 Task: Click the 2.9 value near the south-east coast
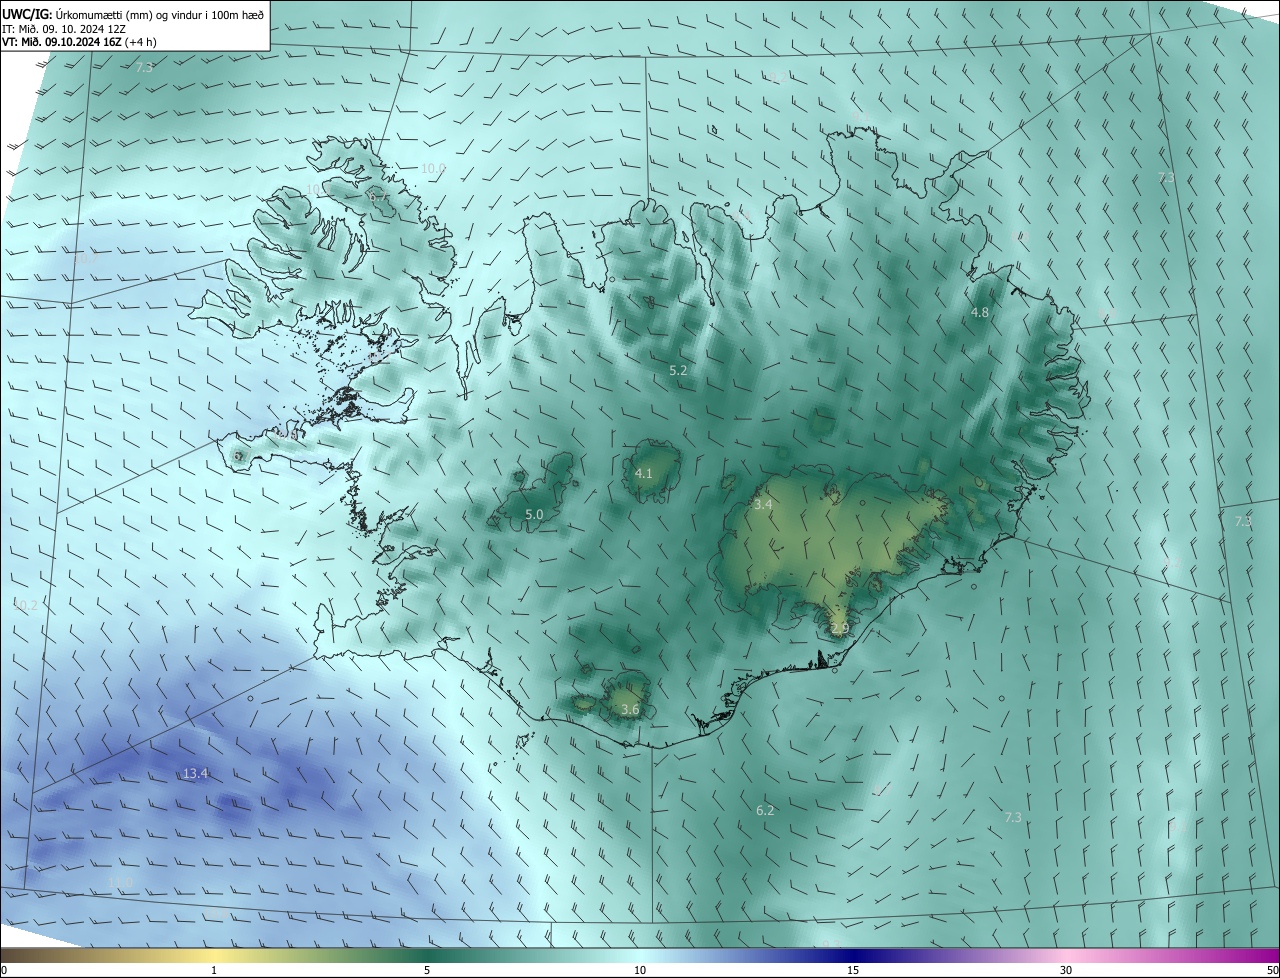click(x=840, y=628)
